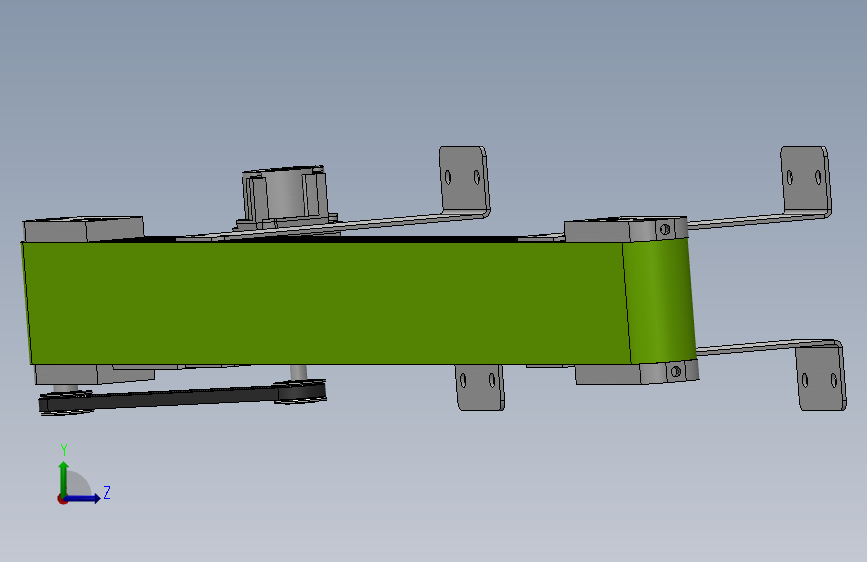Pick the set screw in top right block
Image resolution: width=867 pixels, height=562 pixels.
click(665, 228)
